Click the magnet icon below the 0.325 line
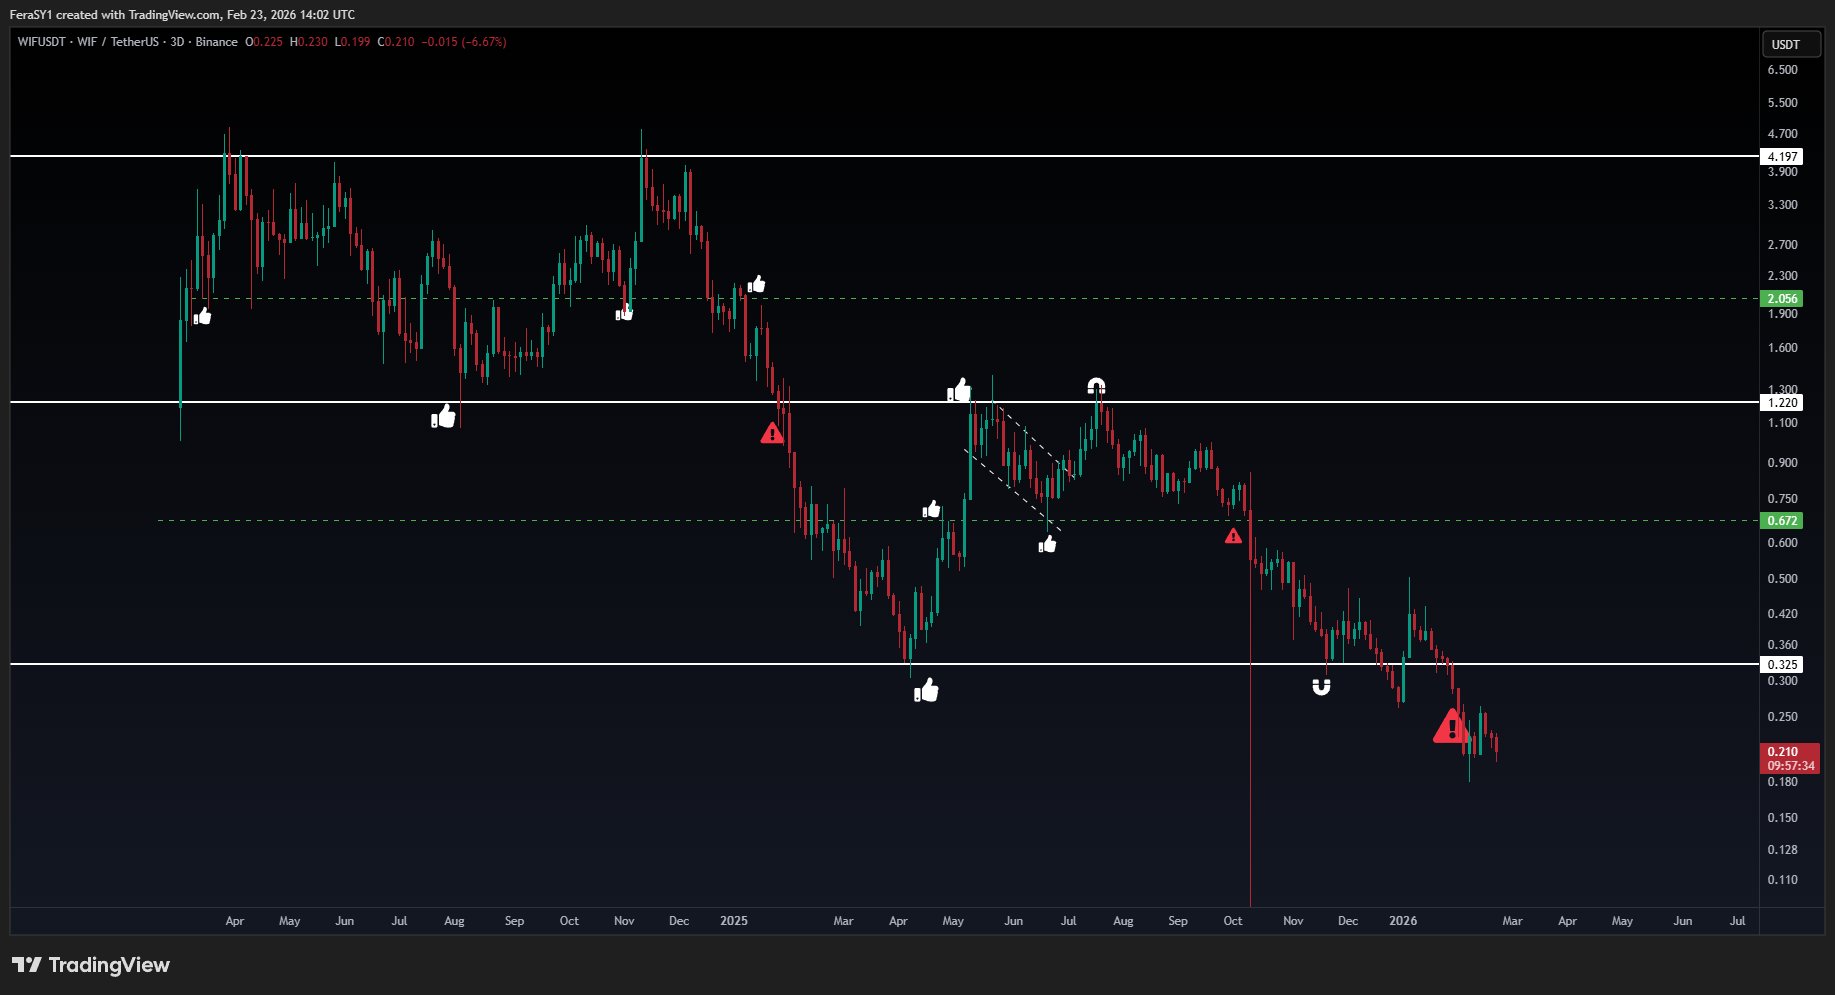Image resolution: width=1835 pixels, height=995 pixels. point(1321,686)
